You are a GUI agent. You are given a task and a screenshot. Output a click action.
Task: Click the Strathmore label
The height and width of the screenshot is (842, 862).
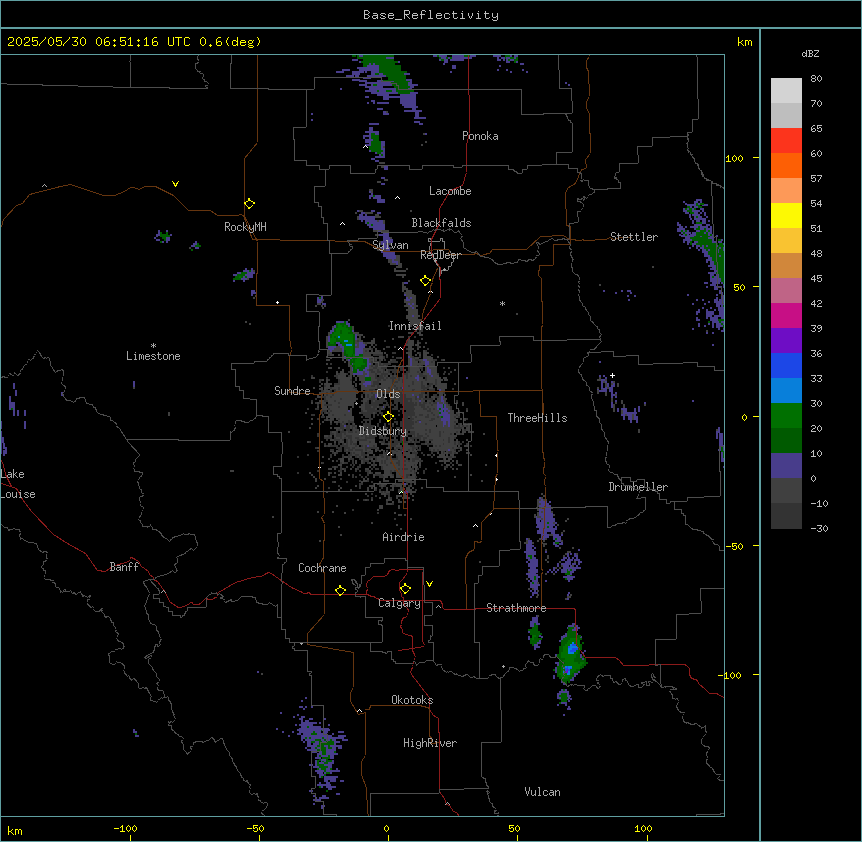pos(516,608)
